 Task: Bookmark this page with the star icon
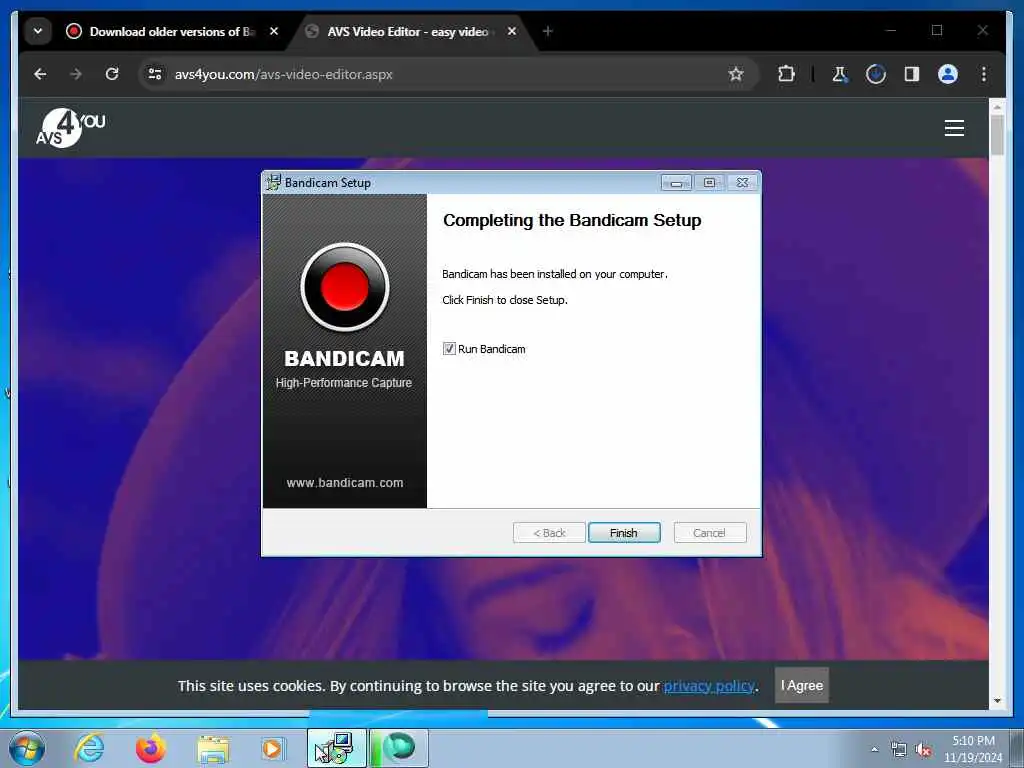pyautogui.click(x=736, y=74)
